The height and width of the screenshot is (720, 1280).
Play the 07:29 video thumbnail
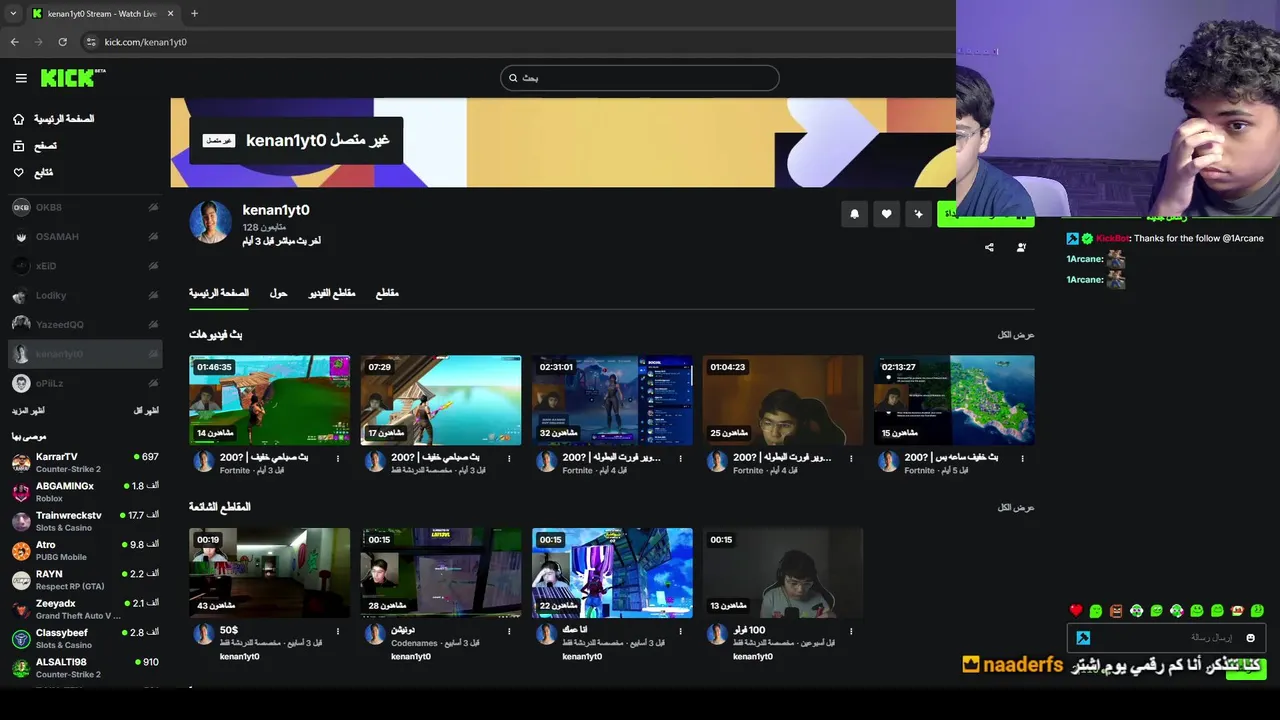pyautogui.click(x=441, y=400)
